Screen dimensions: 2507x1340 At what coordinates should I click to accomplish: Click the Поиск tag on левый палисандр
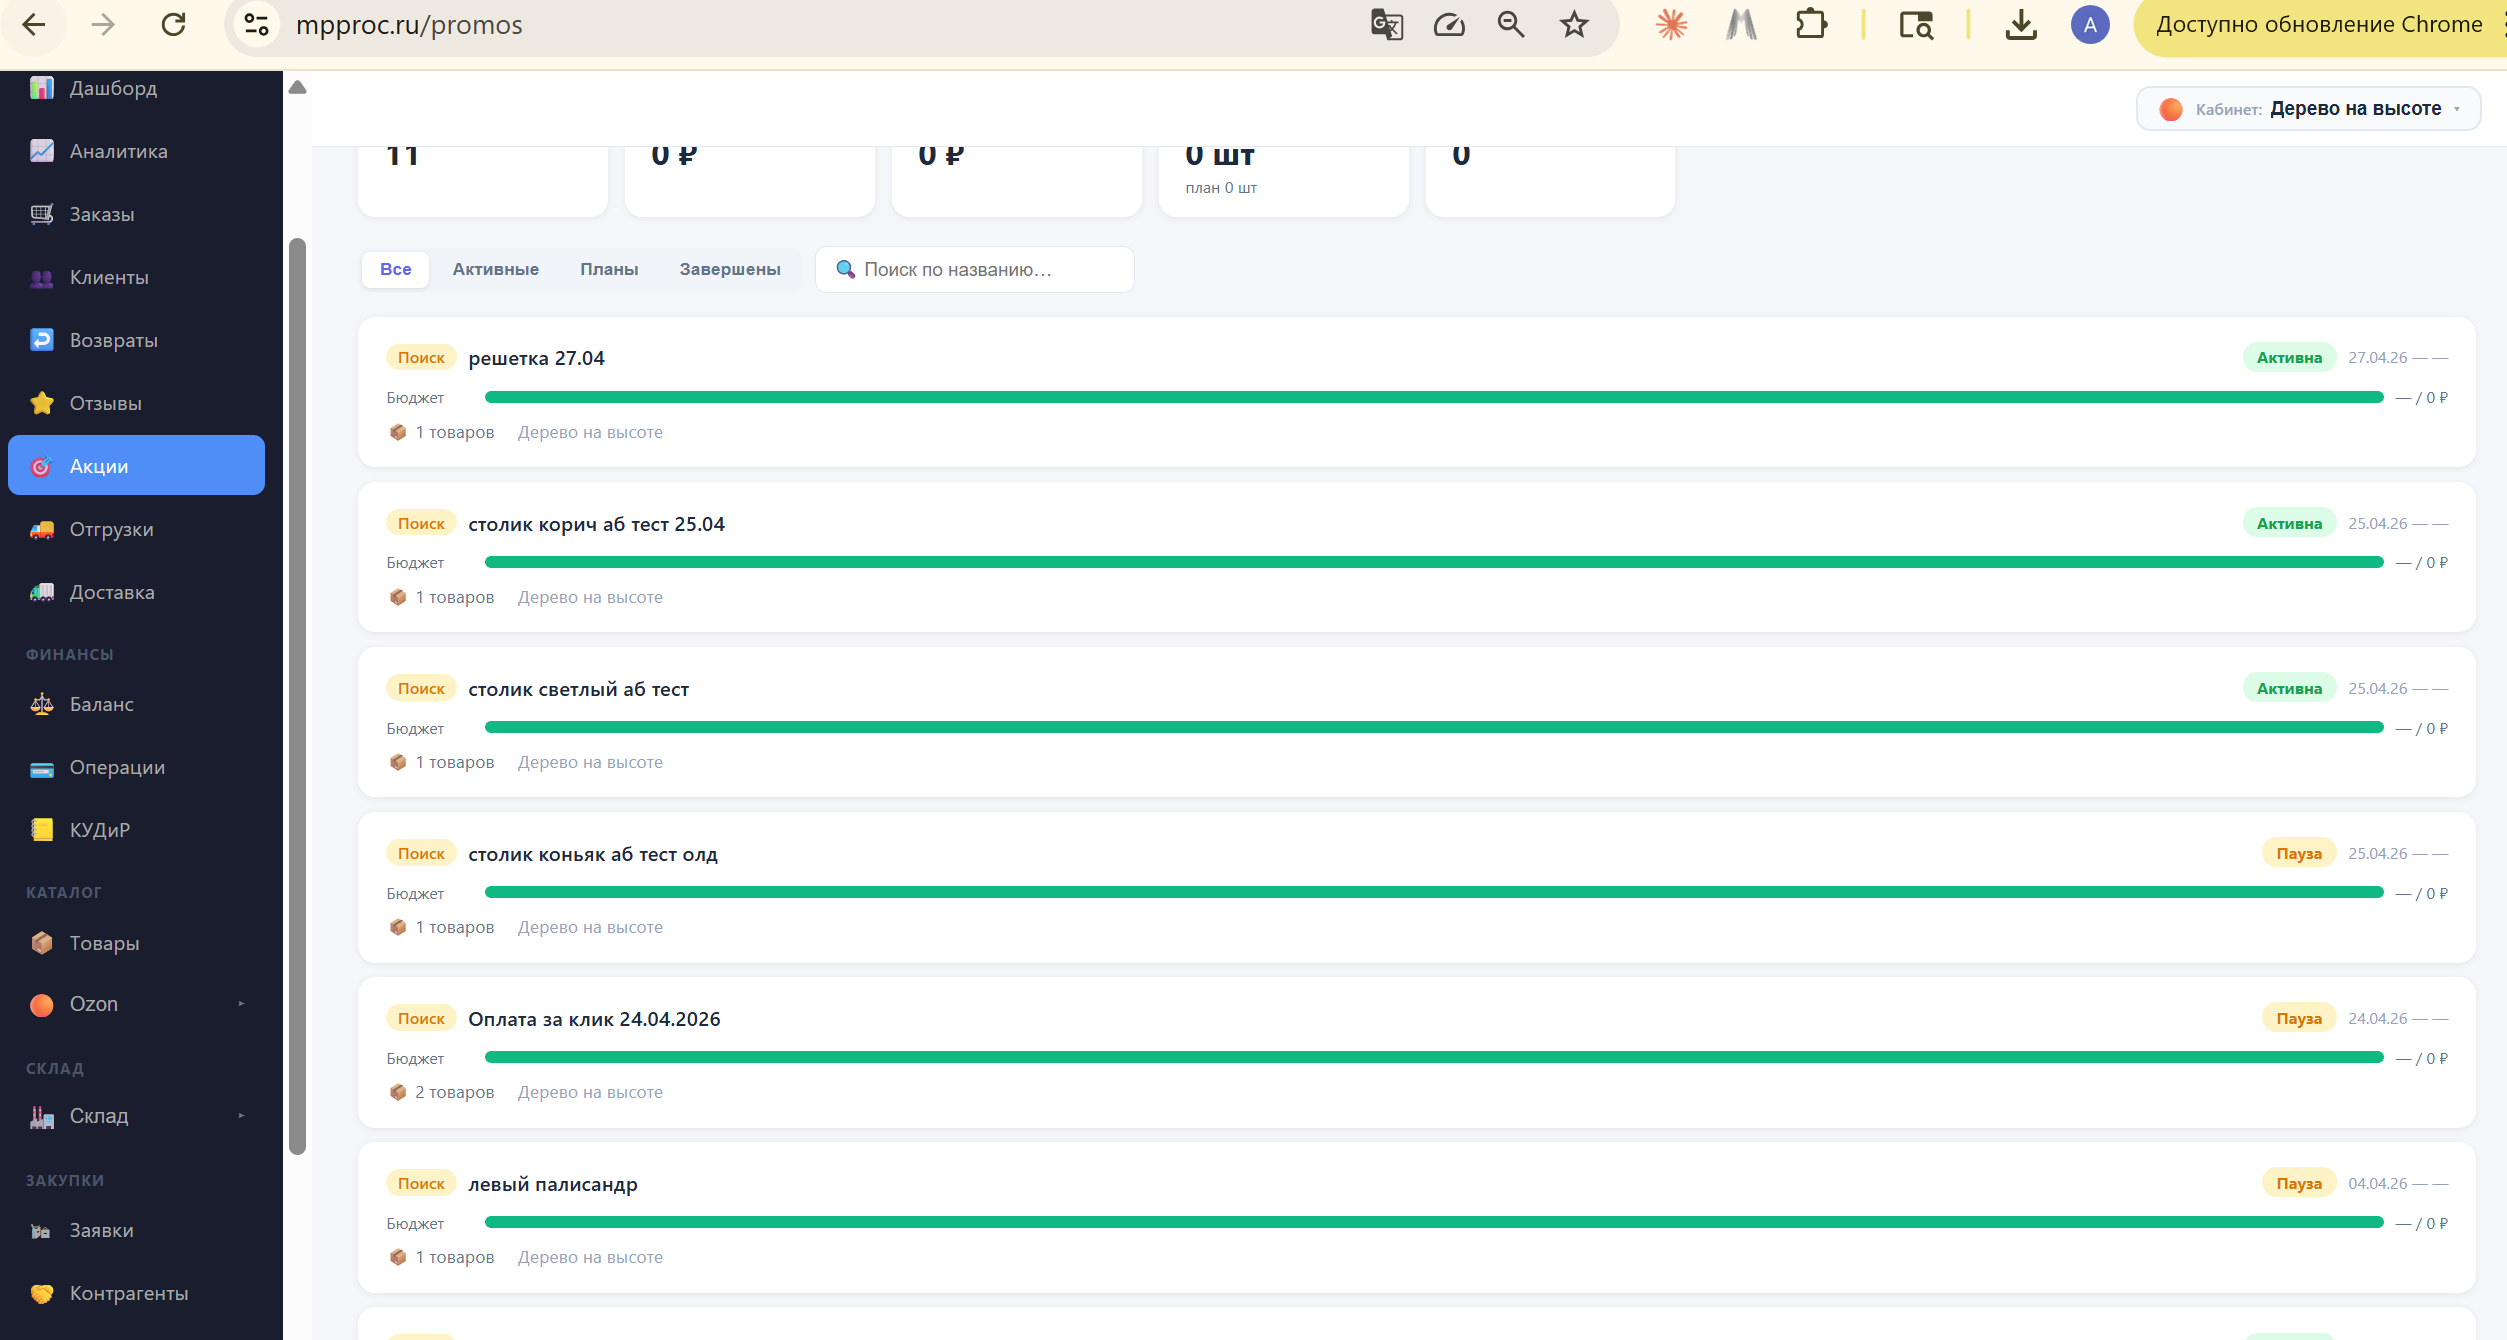(421, 1183)
